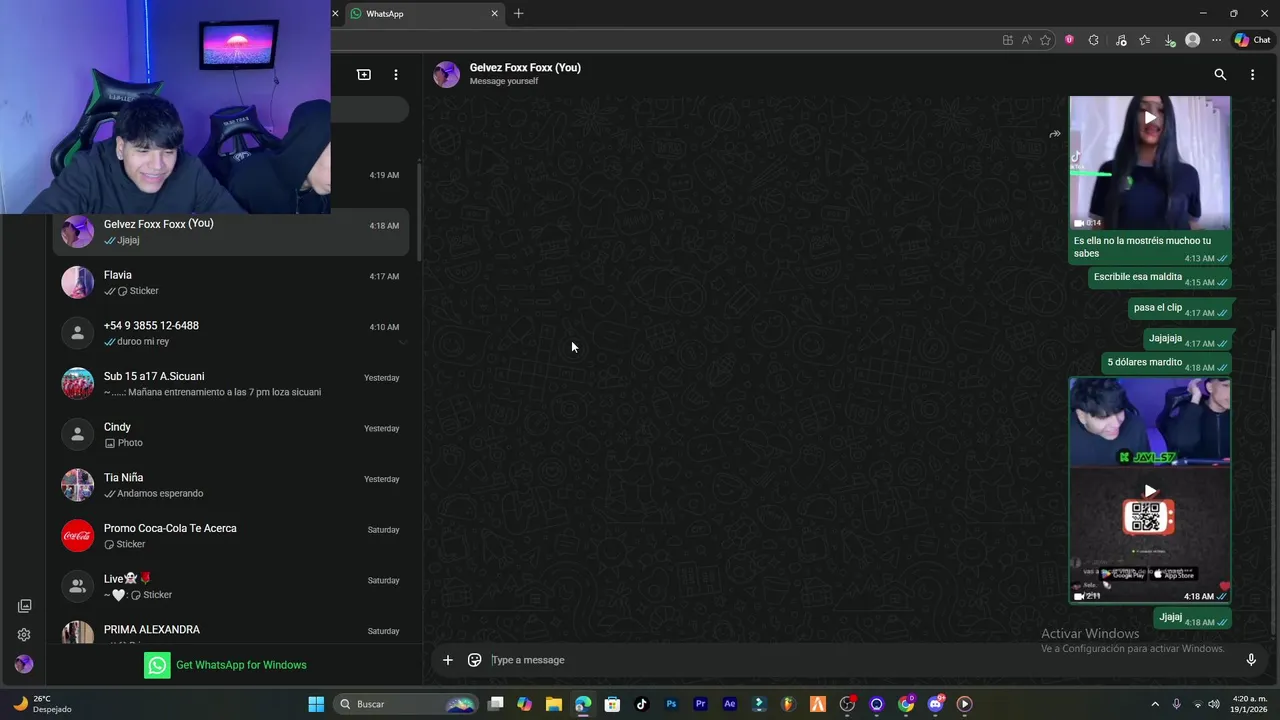
Task: Open Microsoft Store from the taskbar
Action: (x=612, y=704)
